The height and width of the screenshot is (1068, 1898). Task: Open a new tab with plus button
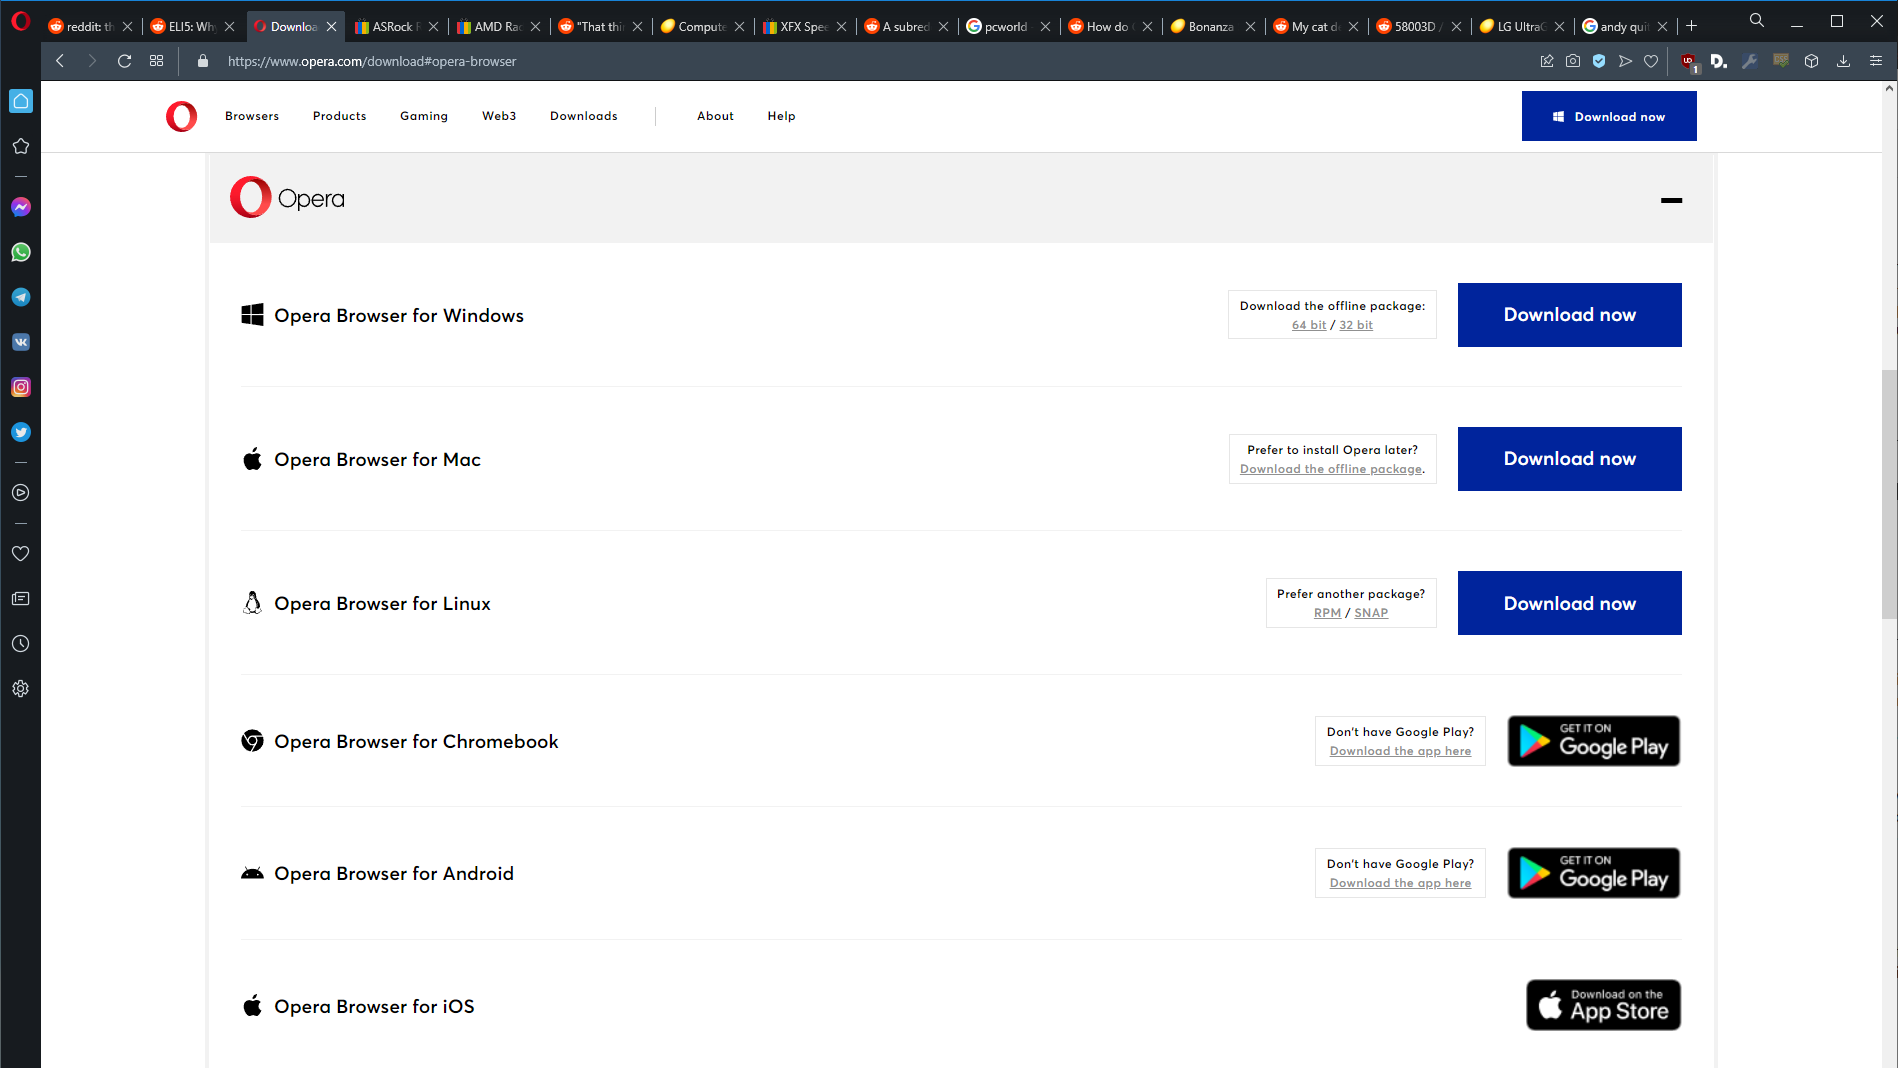(x=1692, y=26)
